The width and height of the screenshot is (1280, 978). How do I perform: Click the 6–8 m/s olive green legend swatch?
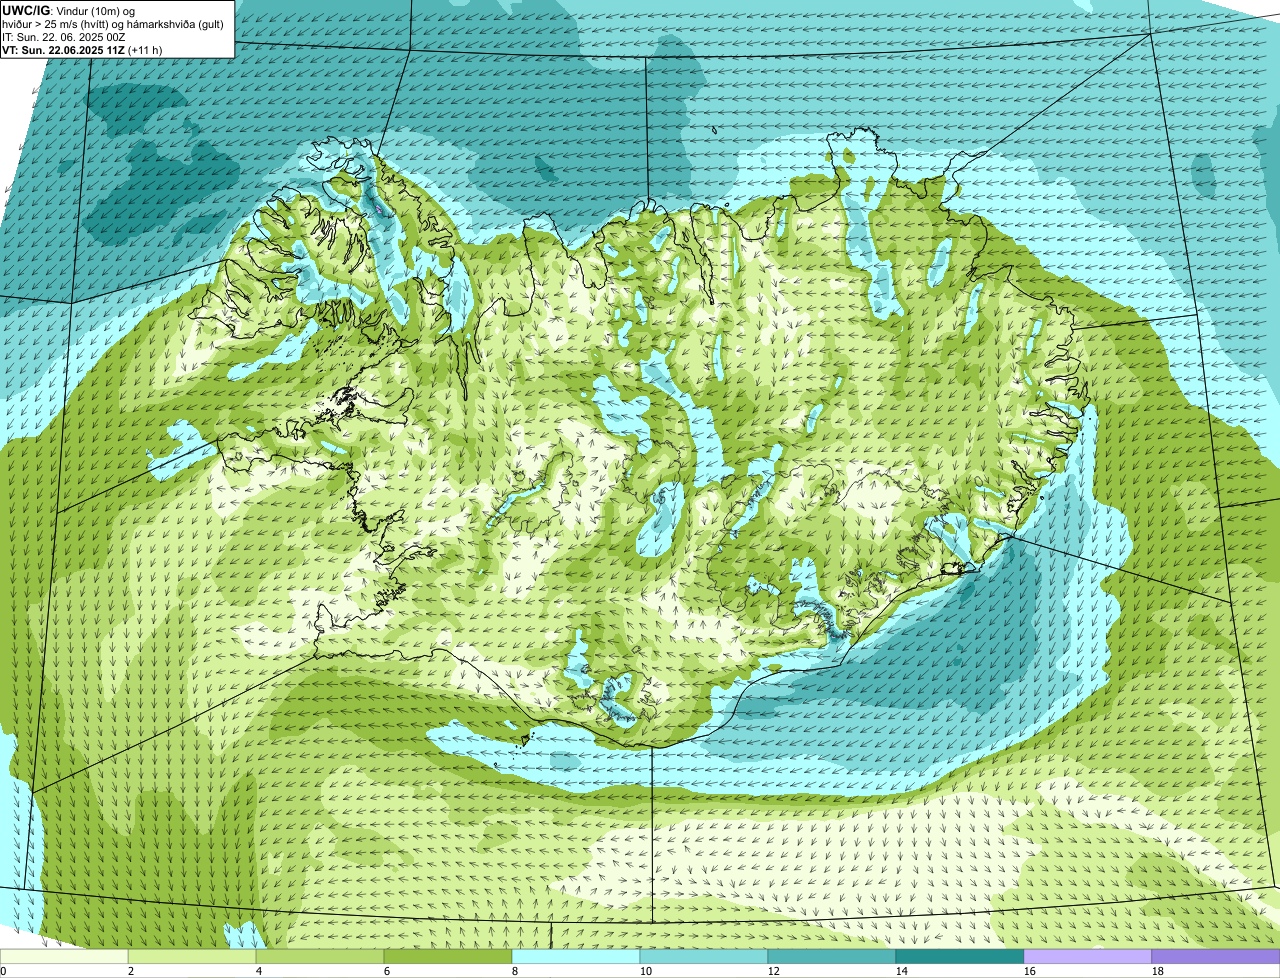click(x=448, y=957)
